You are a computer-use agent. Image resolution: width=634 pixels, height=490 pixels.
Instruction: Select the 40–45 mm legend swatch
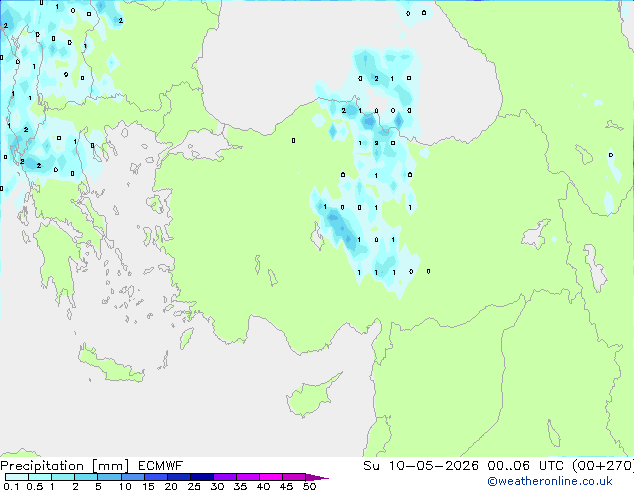click(271, 477)
